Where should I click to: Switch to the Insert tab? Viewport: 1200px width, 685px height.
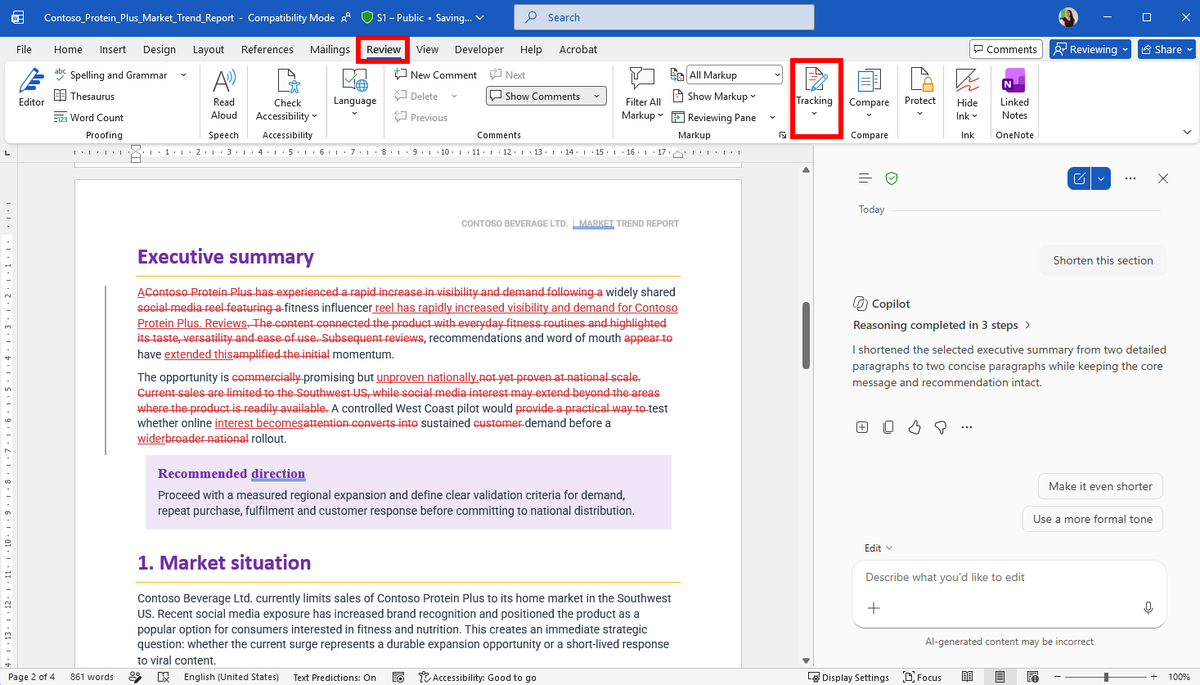pyautogui.click(x=112, y=49)
